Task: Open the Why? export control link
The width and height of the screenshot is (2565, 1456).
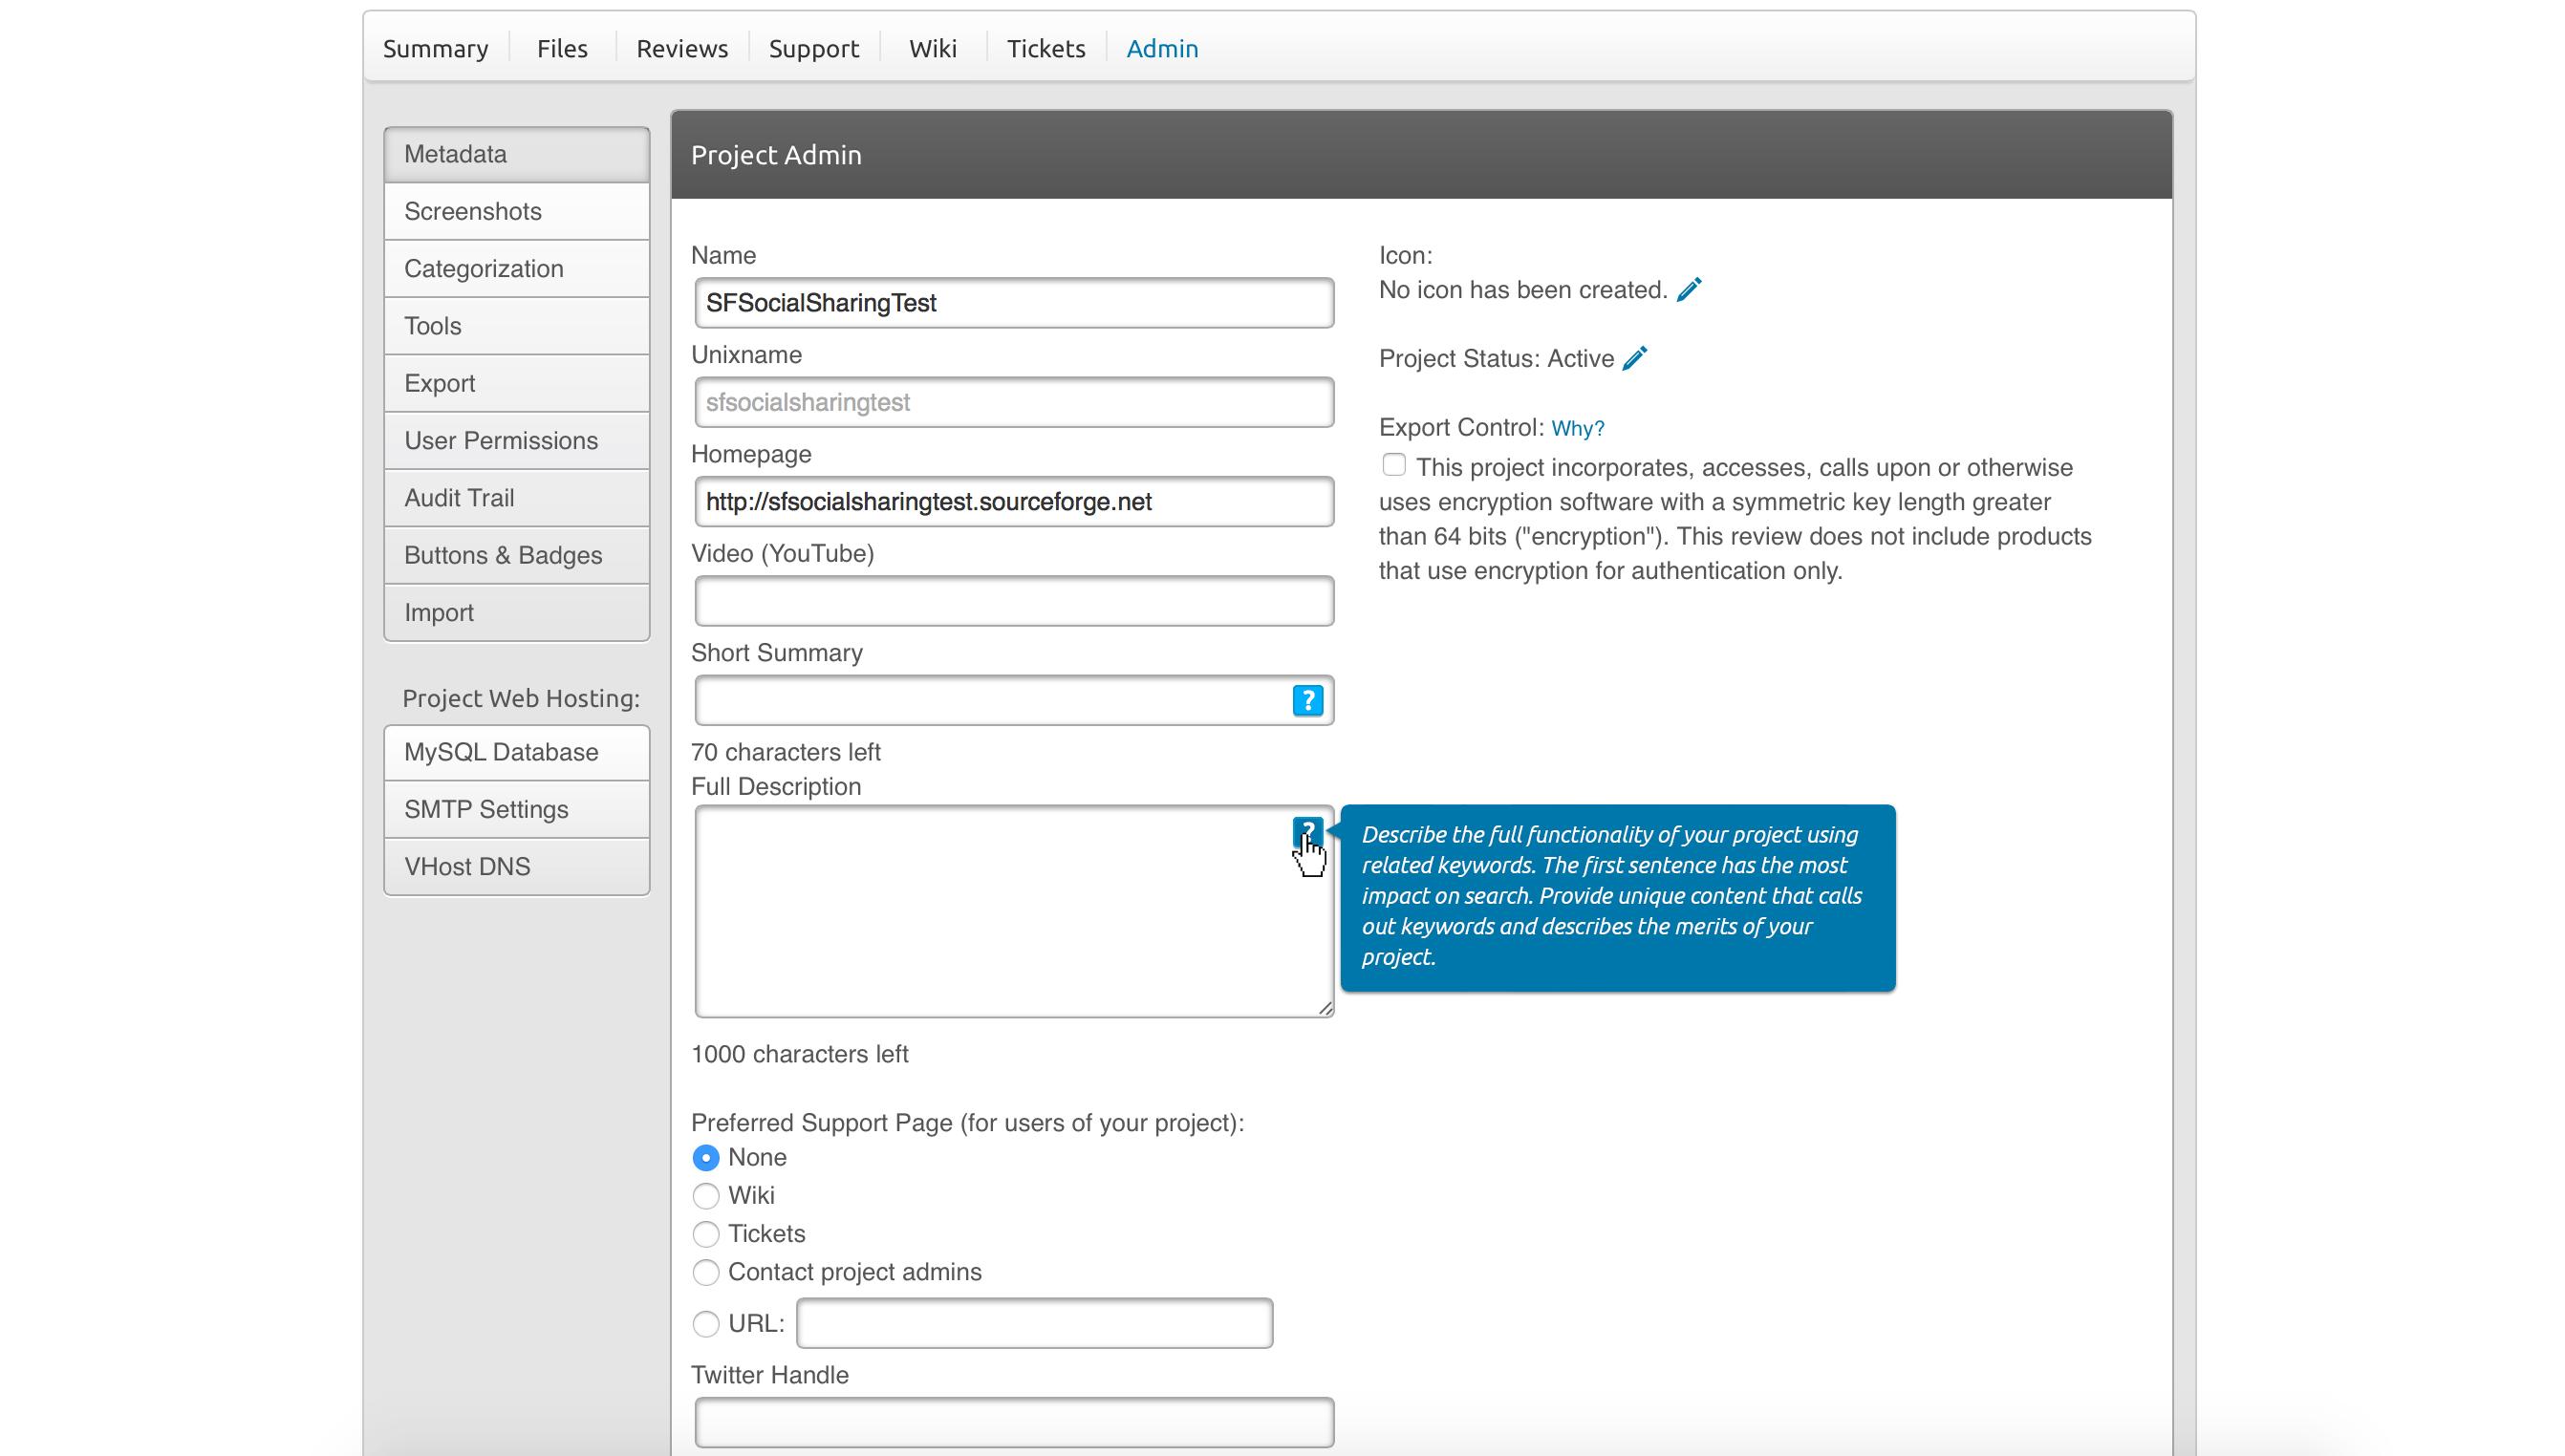Action: [1577, 428]
